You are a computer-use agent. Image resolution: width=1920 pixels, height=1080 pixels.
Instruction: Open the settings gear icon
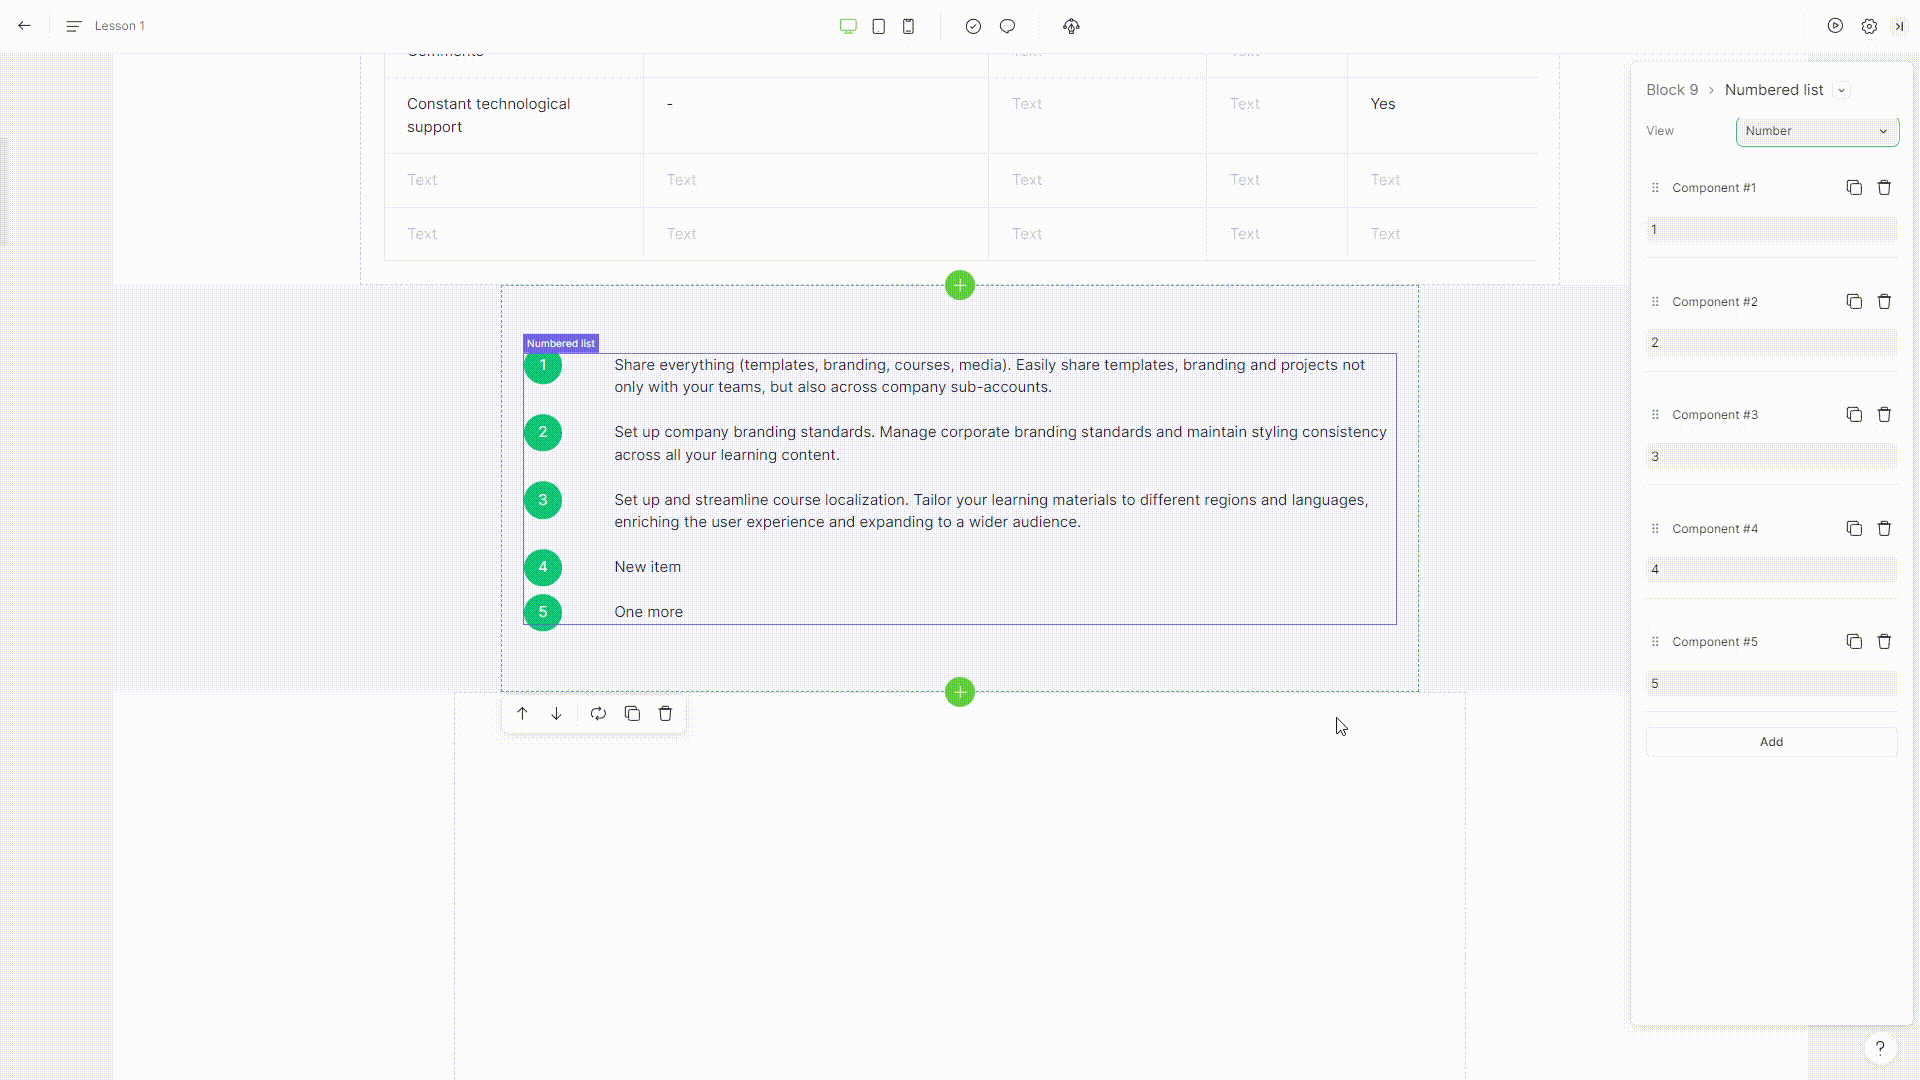coord(1869,26)
